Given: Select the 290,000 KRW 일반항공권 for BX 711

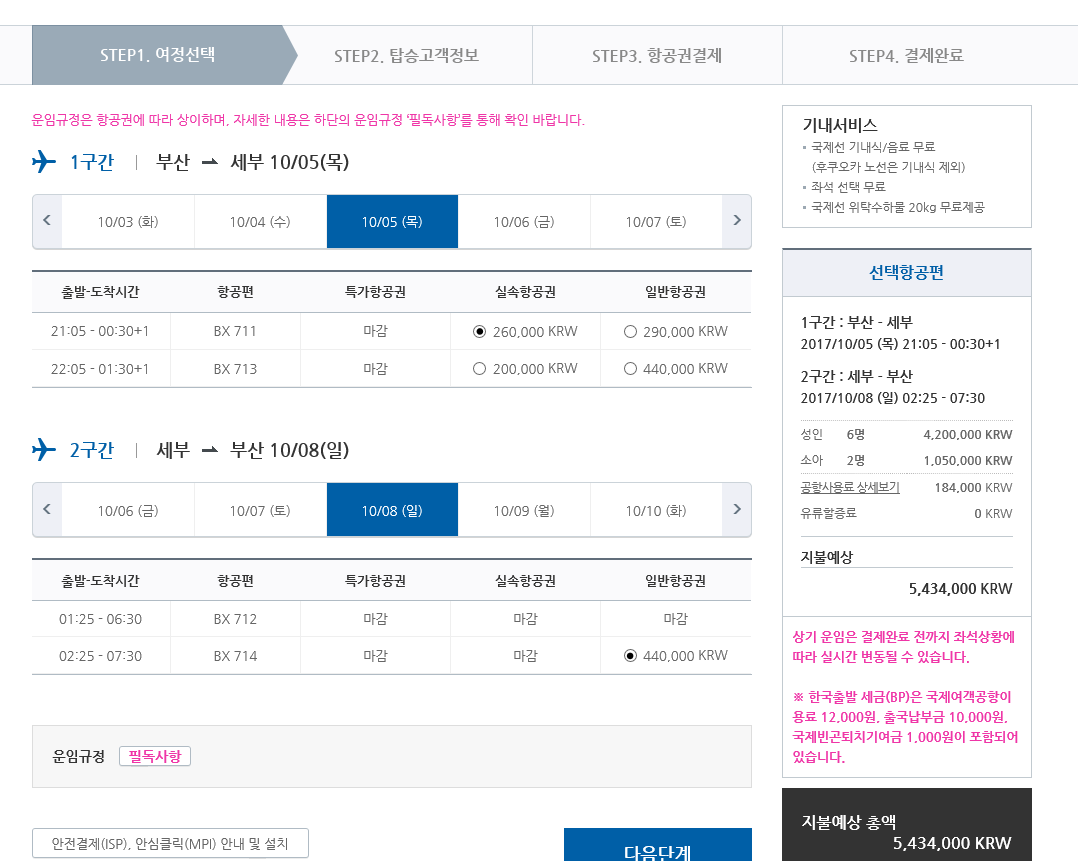Looking at the screenshot, I should [x=630, y=331].
